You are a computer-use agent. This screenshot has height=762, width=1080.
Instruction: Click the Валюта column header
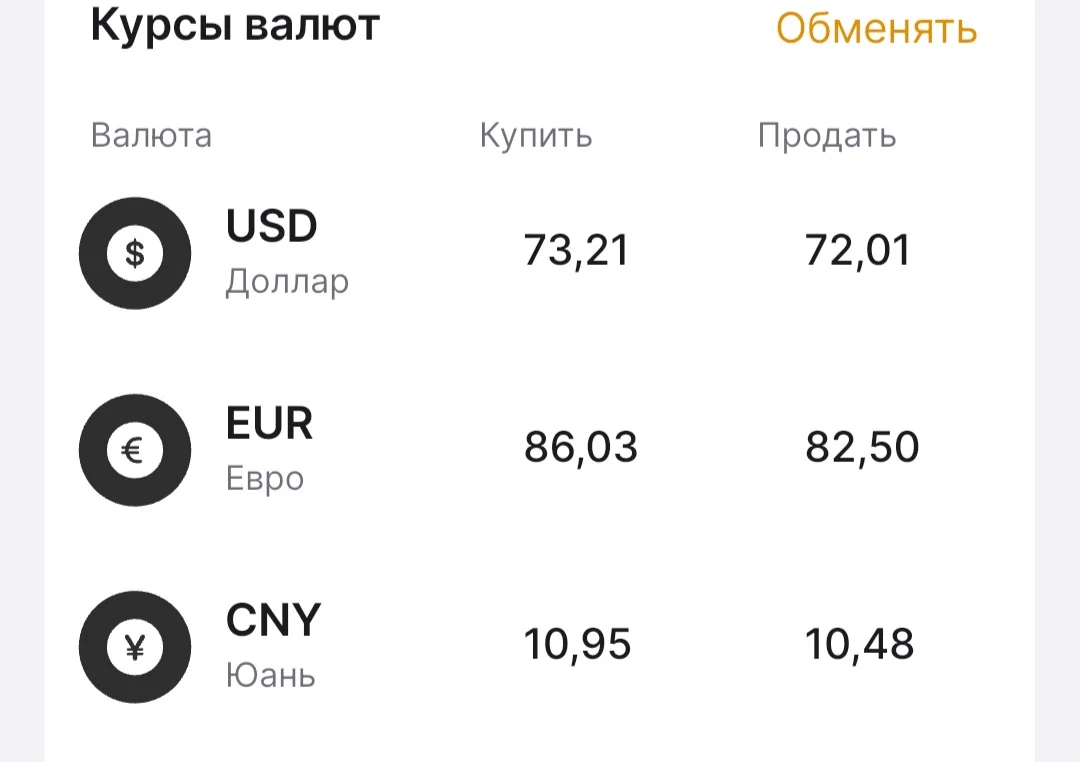151,135
